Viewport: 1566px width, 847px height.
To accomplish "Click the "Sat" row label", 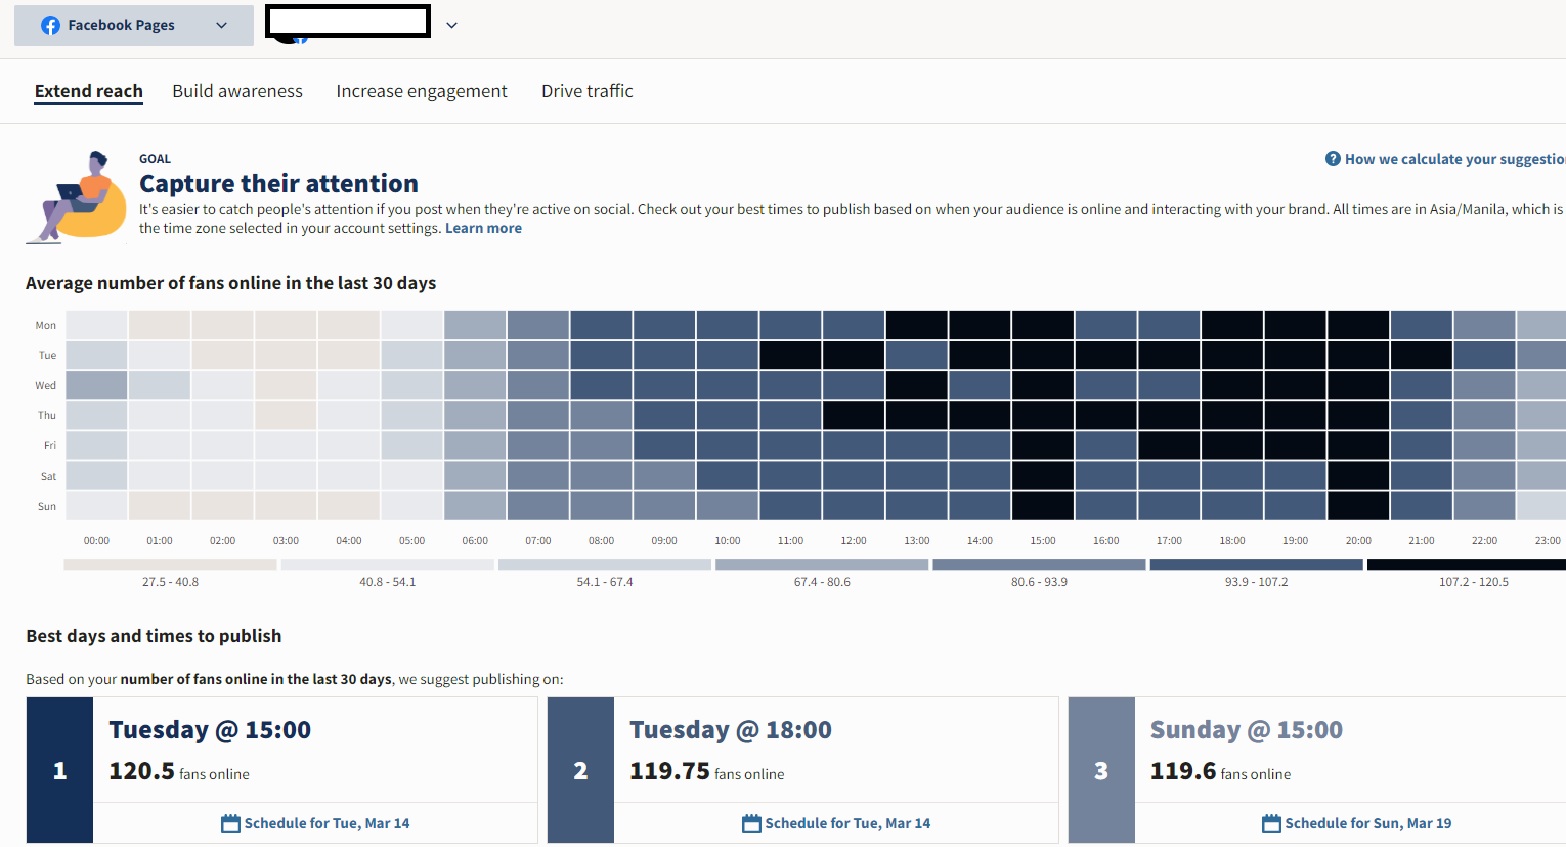I will pyautogui.click(x=48, y=476).
